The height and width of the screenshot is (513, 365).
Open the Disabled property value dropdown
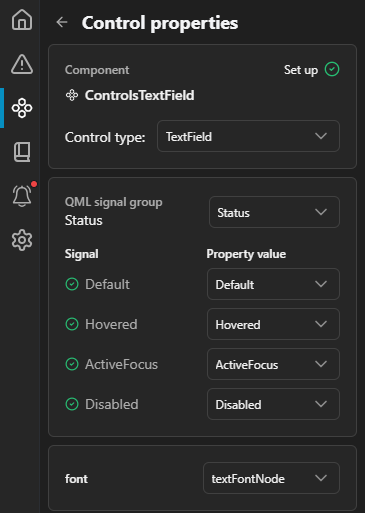click(273, 404)
